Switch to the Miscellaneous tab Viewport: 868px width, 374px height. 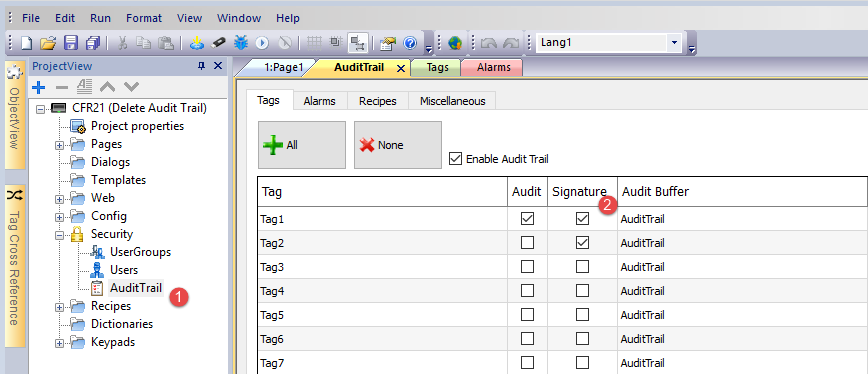(452, 101)
